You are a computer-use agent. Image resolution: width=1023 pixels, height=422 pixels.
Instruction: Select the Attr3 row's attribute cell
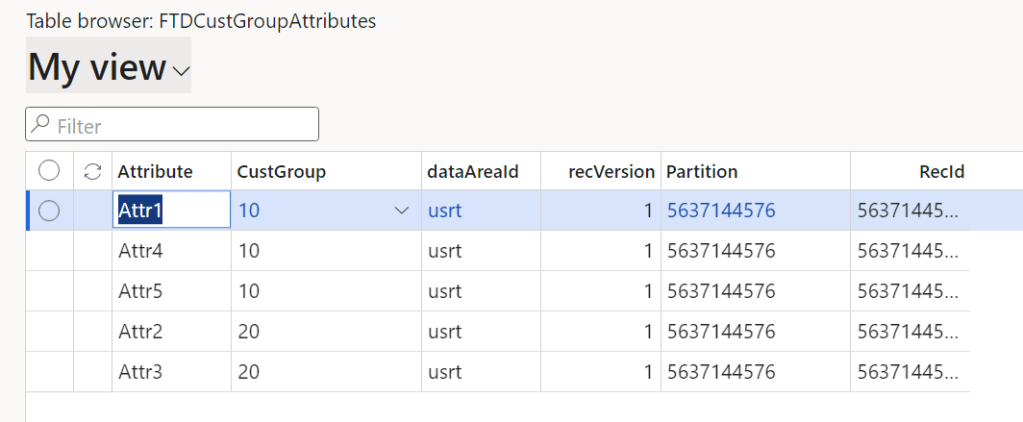point(141,372)
